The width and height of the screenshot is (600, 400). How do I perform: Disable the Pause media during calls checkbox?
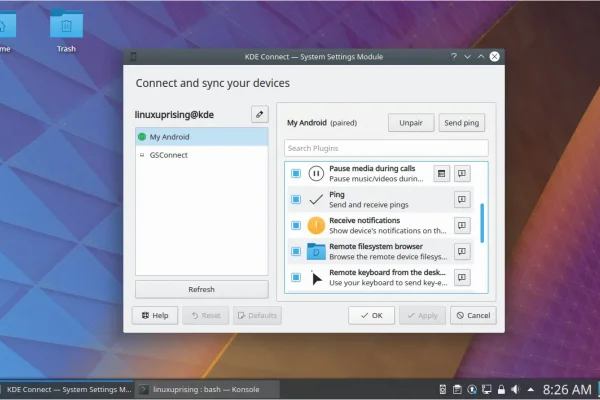tap(296, 173)
